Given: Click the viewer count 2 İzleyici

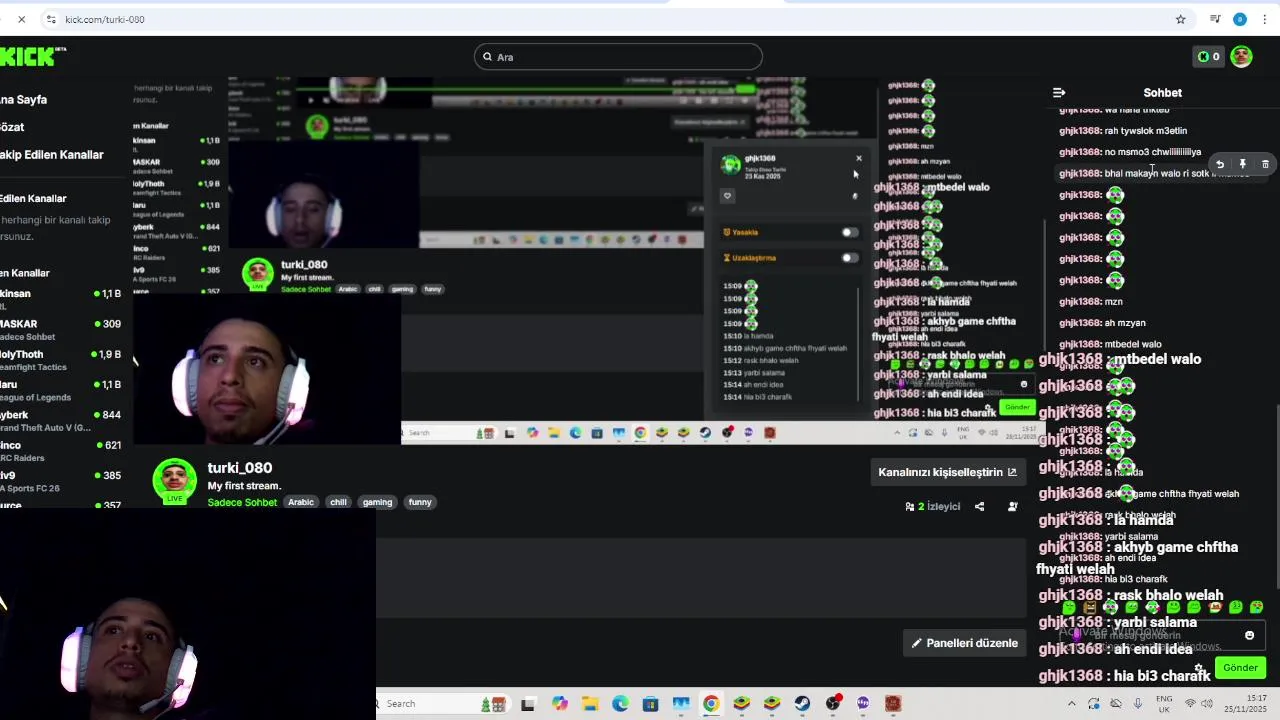Looking at the screenshot, I should point(932,507).
